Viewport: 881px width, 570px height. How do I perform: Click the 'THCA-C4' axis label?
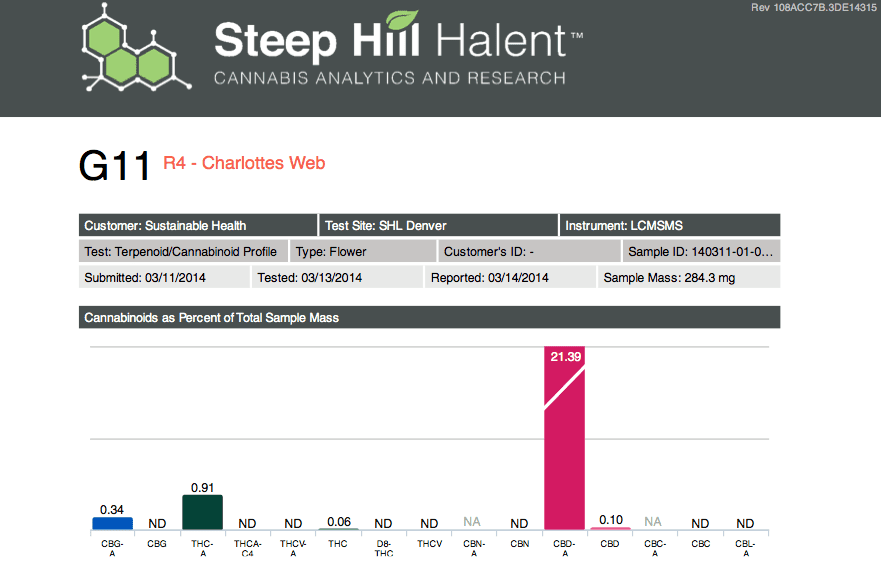click(x=248, y=548)
